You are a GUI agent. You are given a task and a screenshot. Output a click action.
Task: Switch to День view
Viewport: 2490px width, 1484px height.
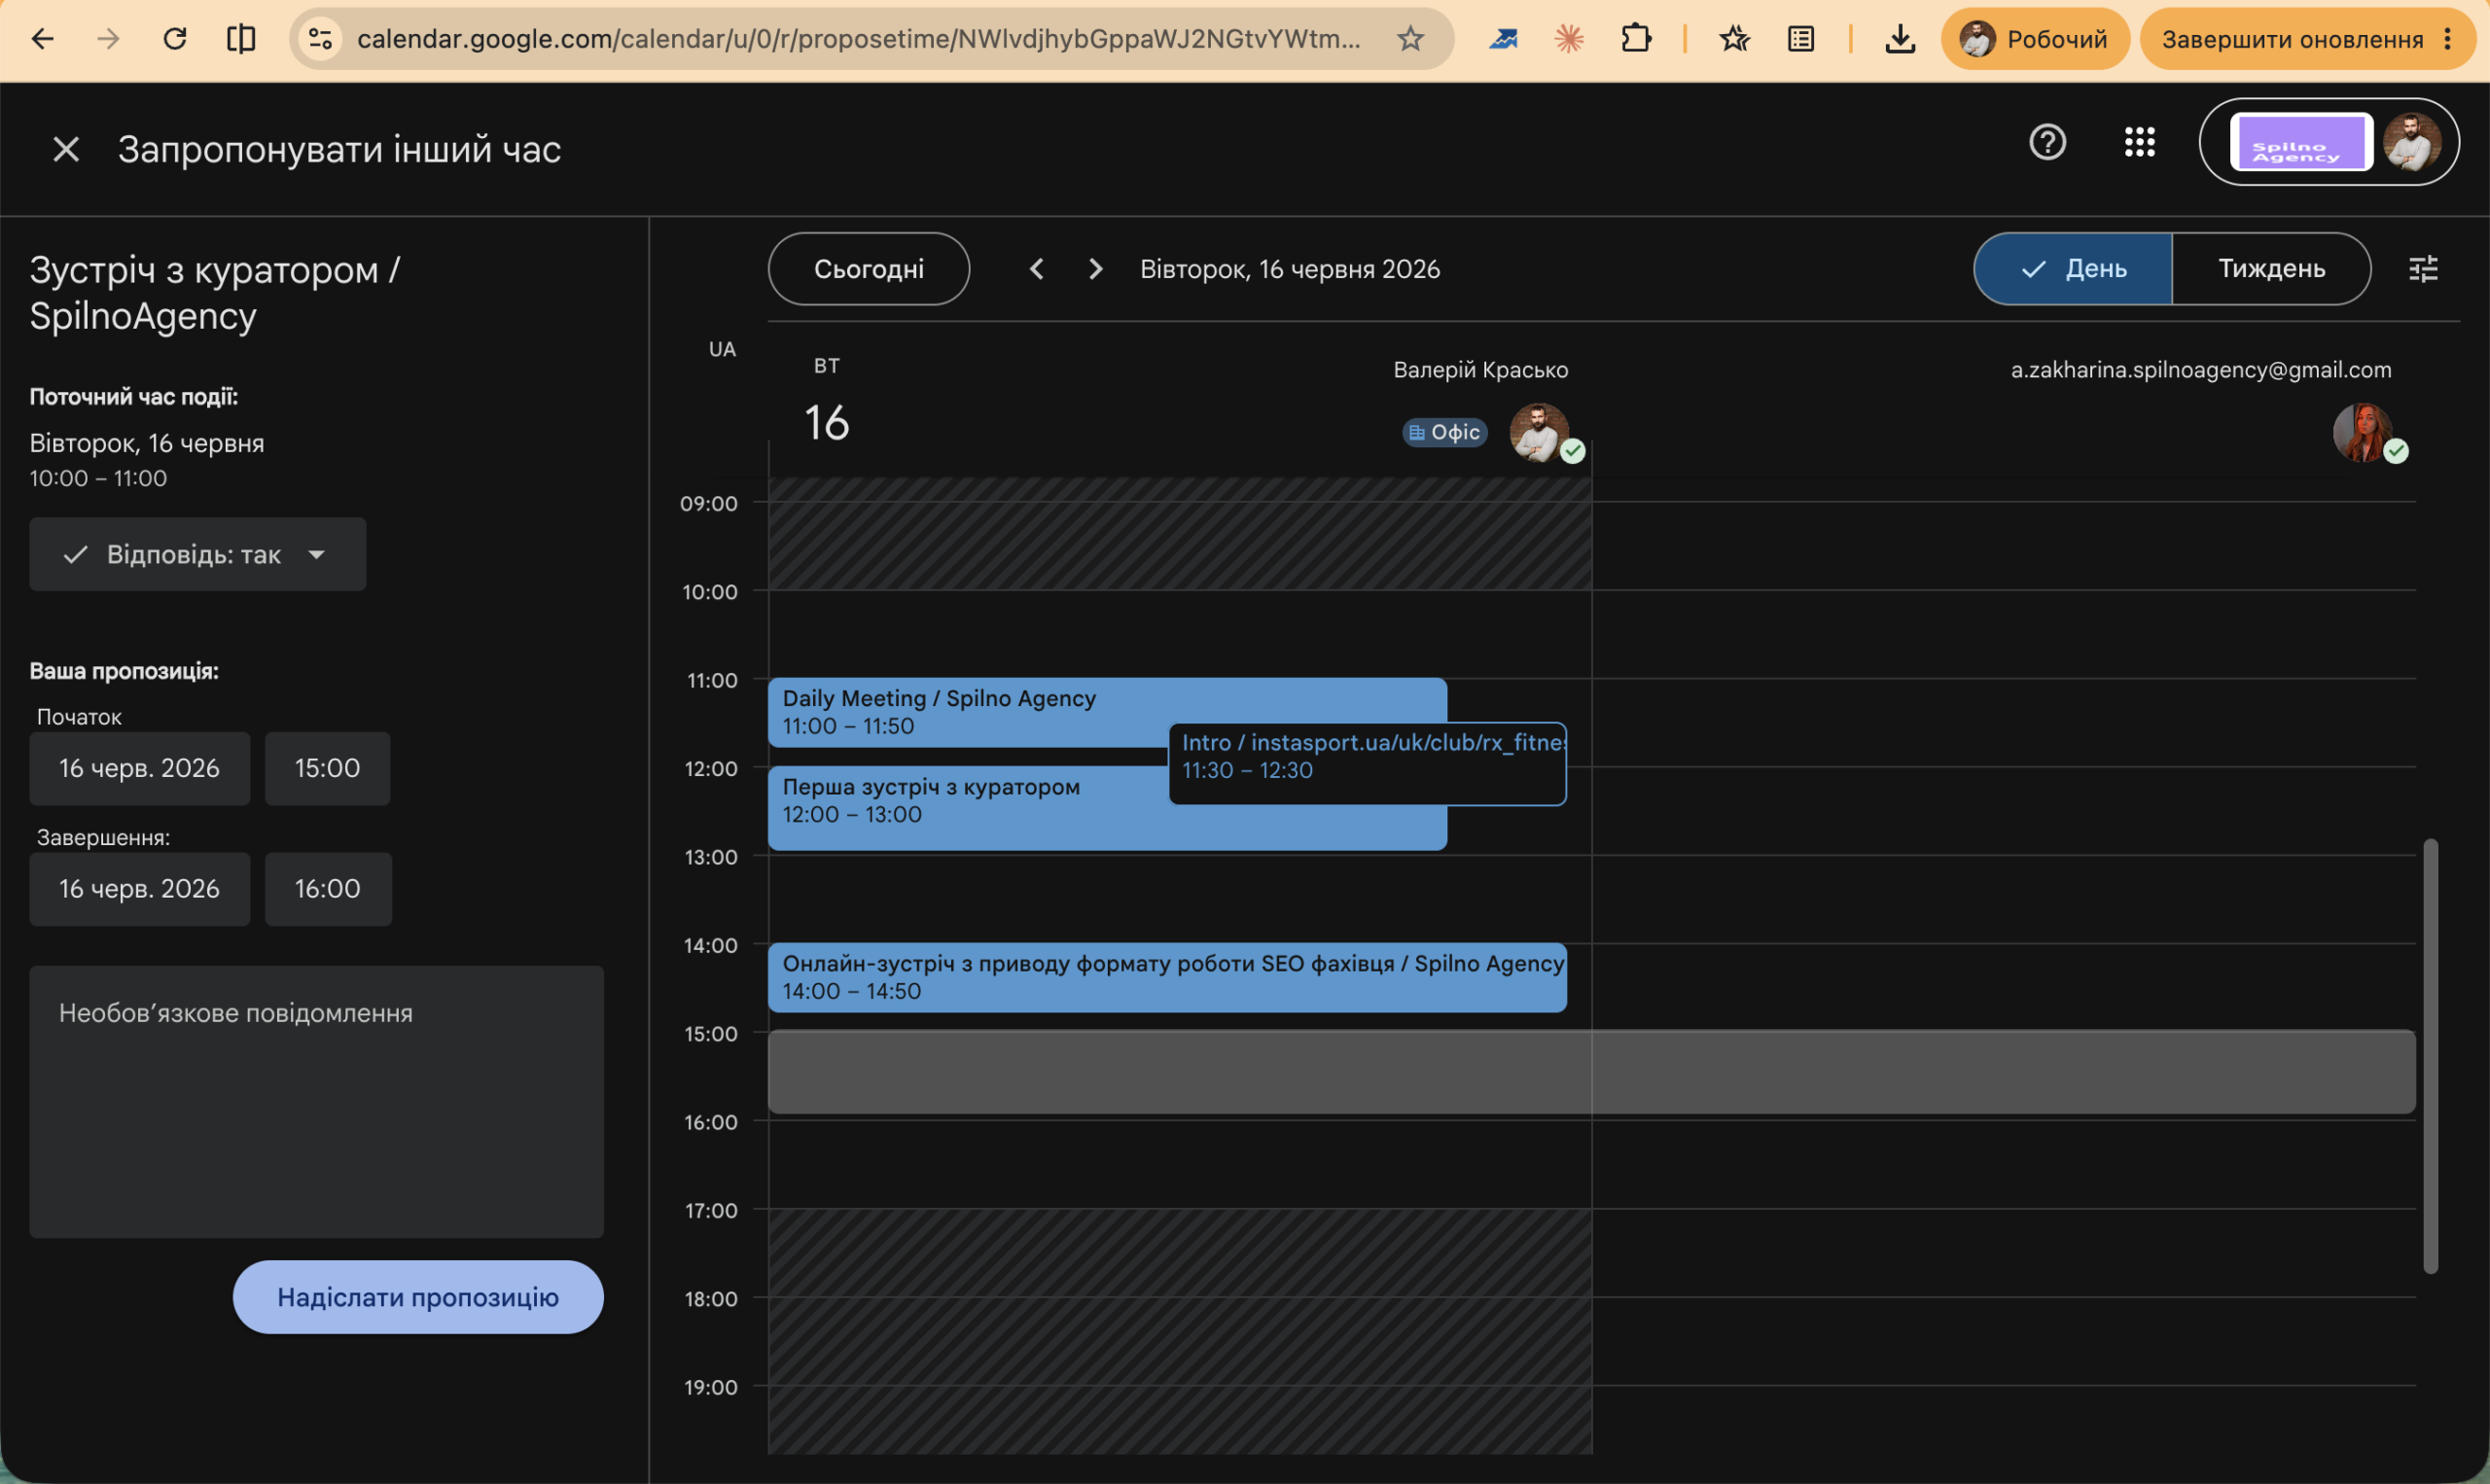click(x=2073, y=269)
